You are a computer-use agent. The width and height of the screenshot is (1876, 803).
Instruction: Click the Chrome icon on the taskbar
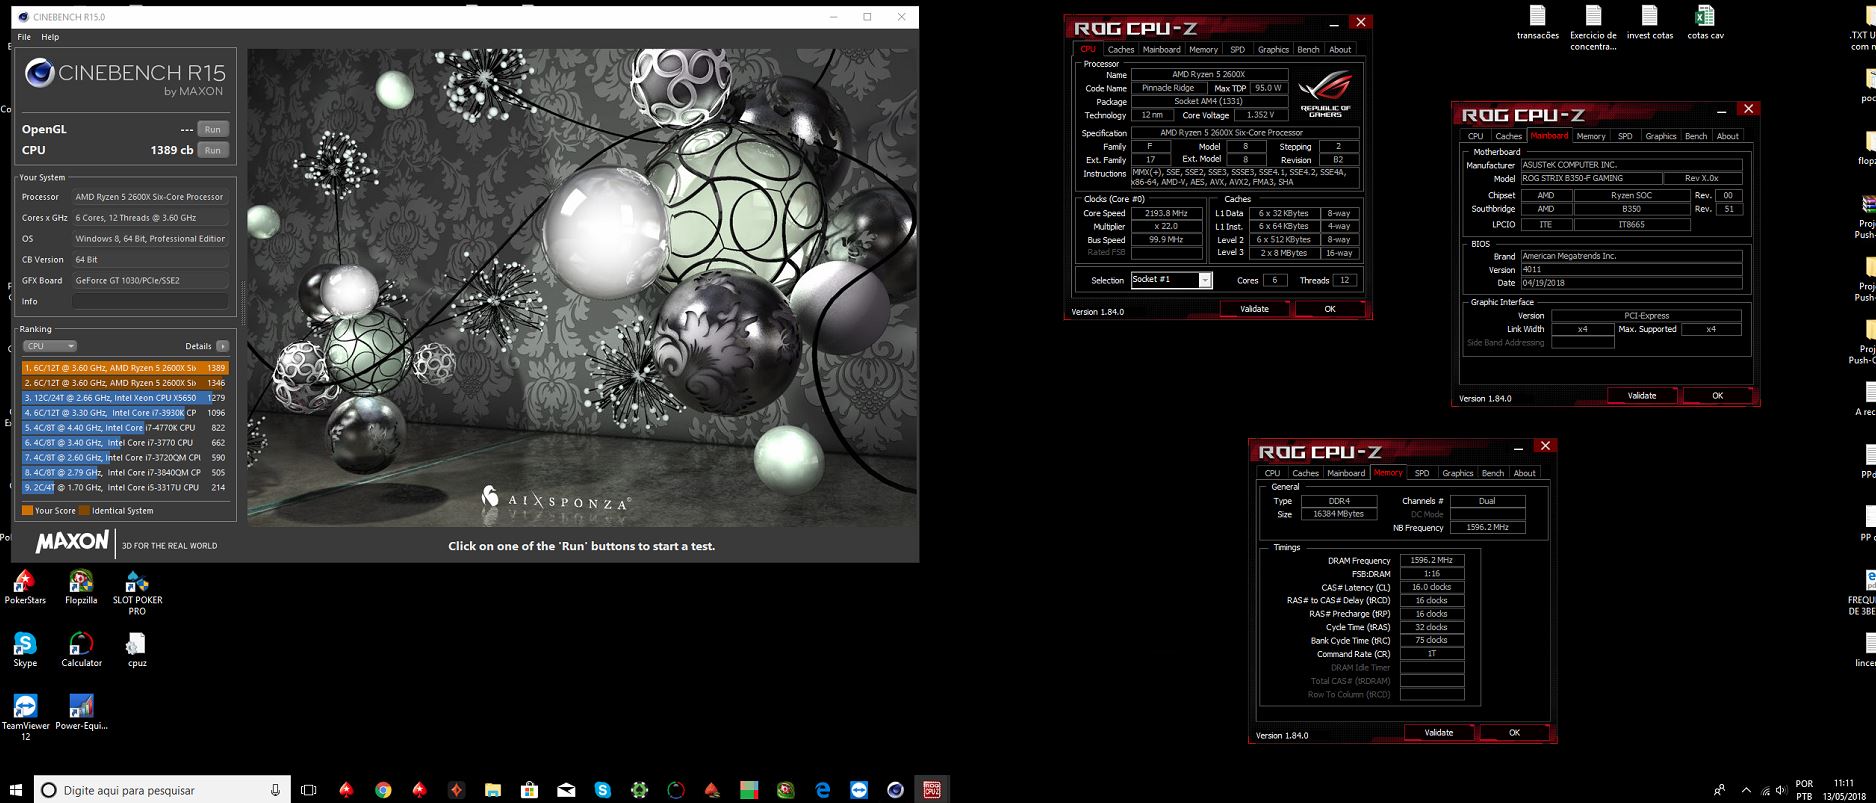[x=383, y=790]
